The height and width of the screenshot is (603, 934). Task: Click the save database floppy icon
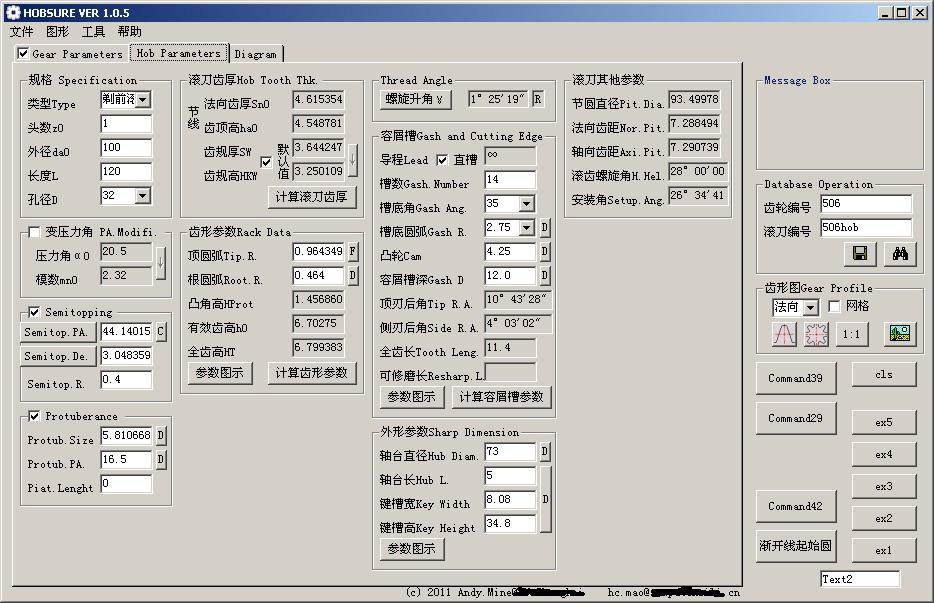[x=860, y=254]
